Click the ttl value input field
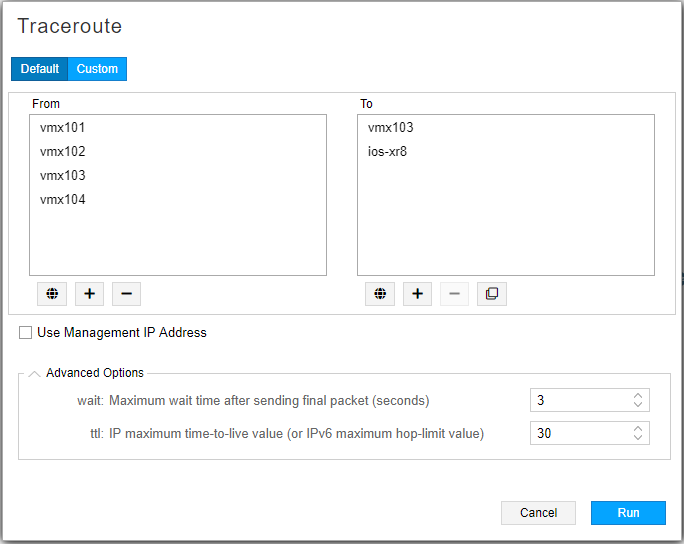 pyautogui.click(x=580, y=434)
